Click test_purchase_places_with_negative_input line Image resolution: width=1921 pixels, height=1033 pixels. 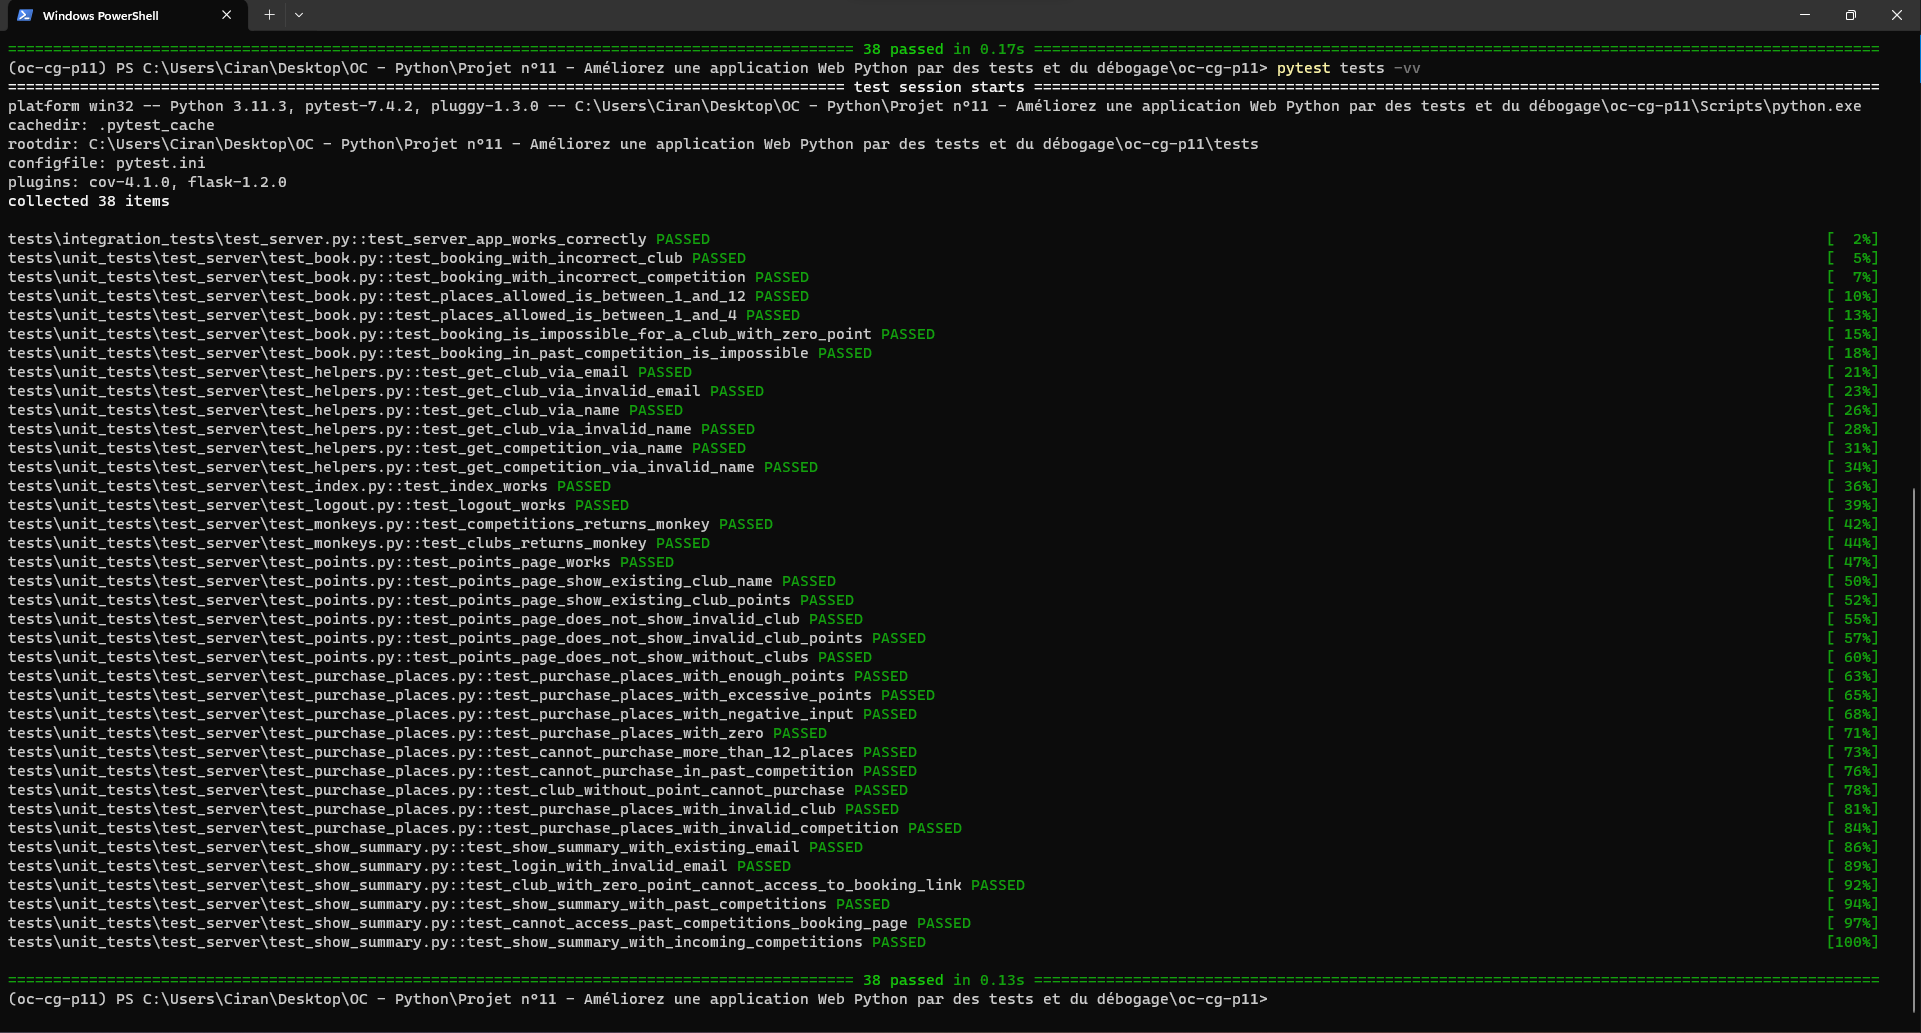(x=462, y=714)
